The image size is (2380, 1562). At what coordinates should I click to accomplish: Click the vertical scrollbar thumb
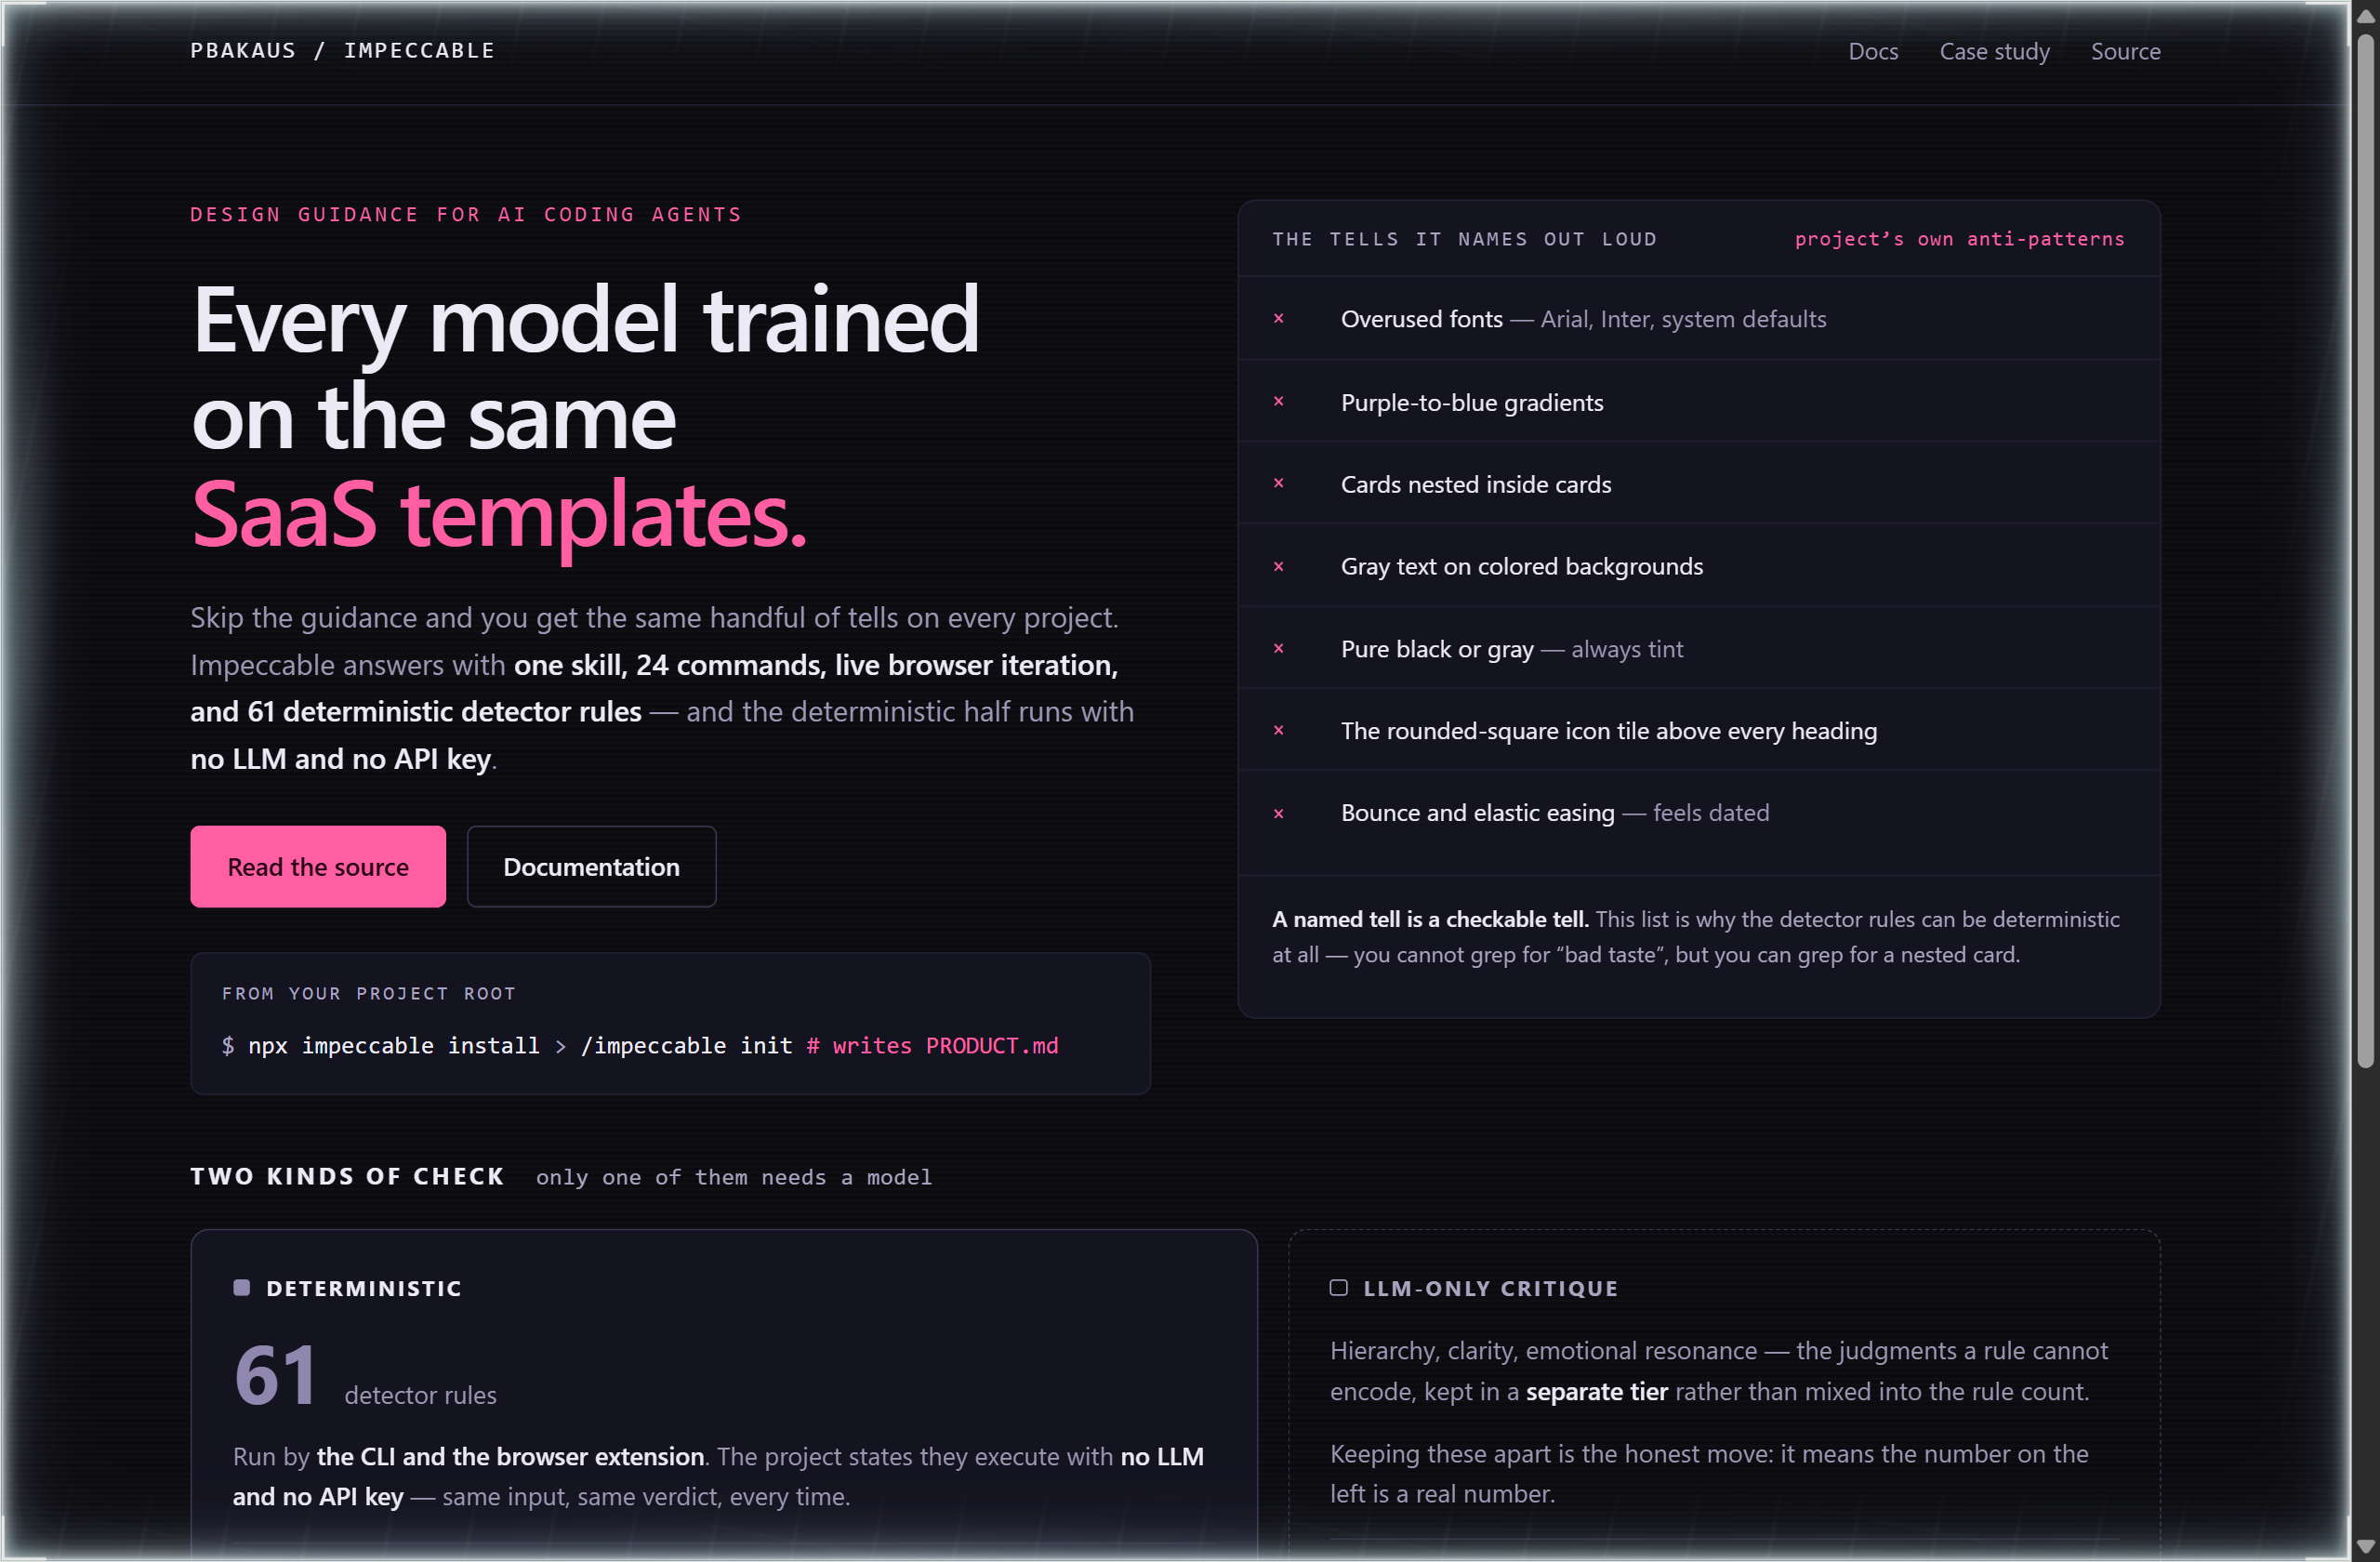(2364, 552)
